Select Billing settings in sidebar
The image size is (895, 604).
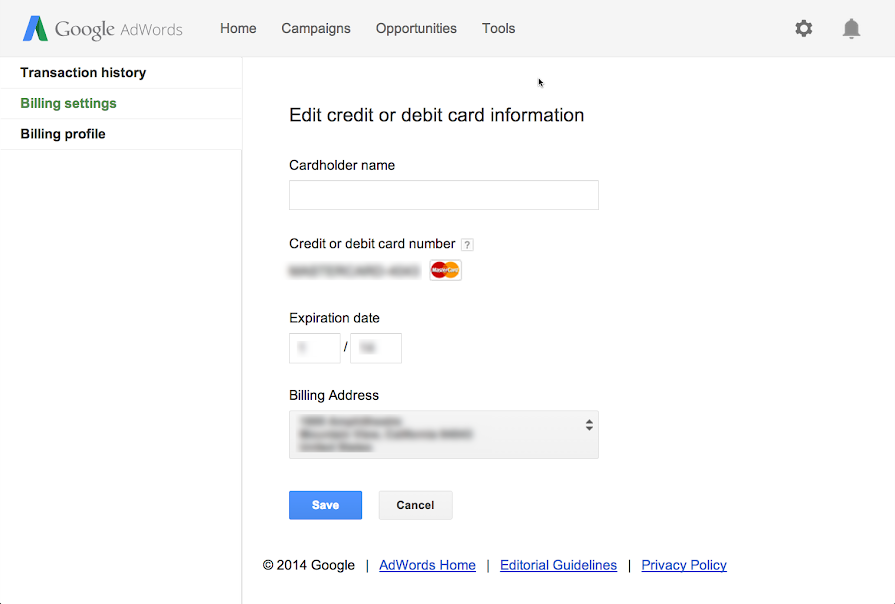coord(68,104)
